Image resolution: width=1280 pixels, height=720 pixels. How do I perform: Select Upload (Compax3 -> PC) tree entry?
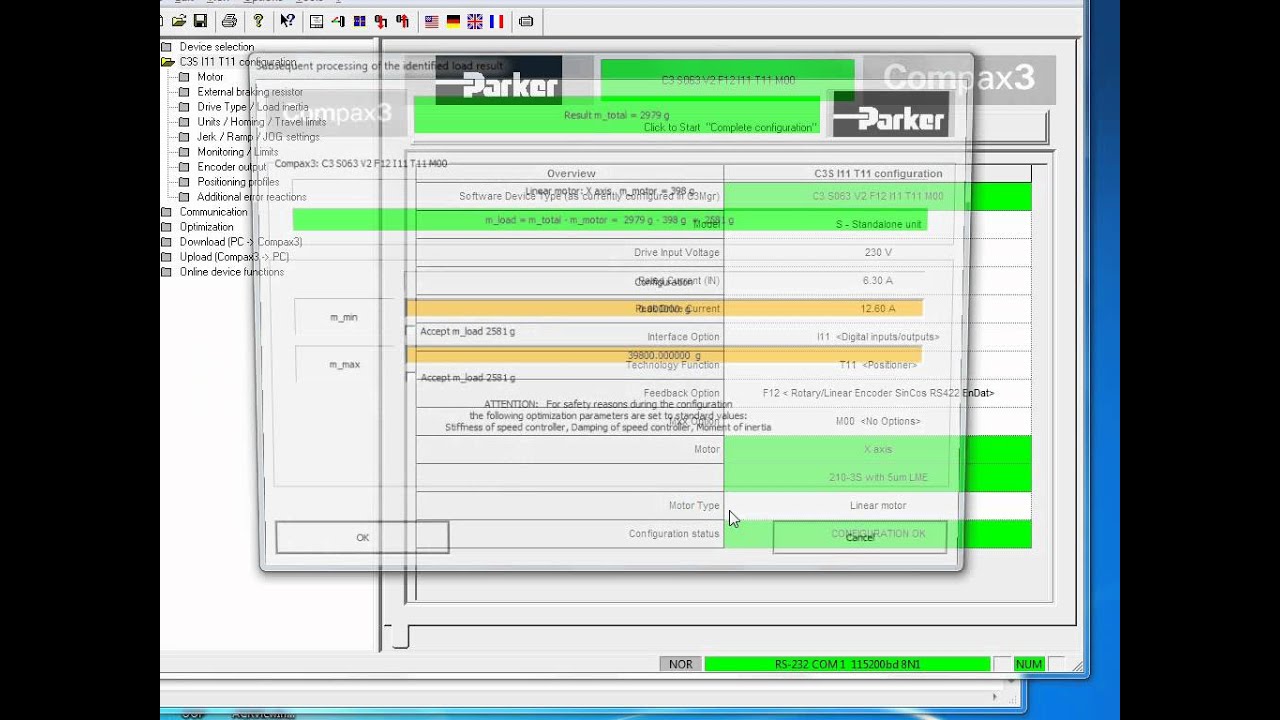[234, 257]
